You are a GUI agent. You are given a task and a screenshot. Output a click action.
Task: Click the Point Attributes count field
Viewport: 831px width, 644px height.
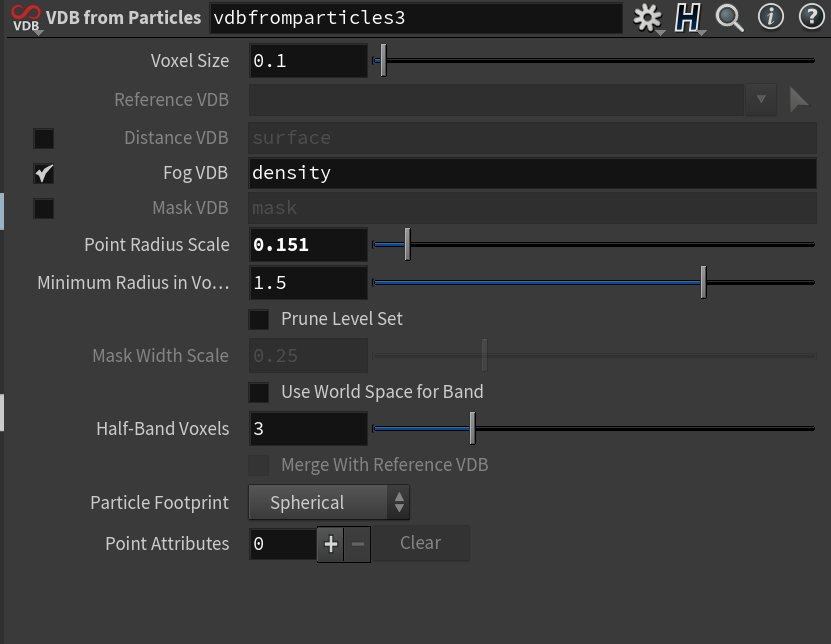[283, 544]
